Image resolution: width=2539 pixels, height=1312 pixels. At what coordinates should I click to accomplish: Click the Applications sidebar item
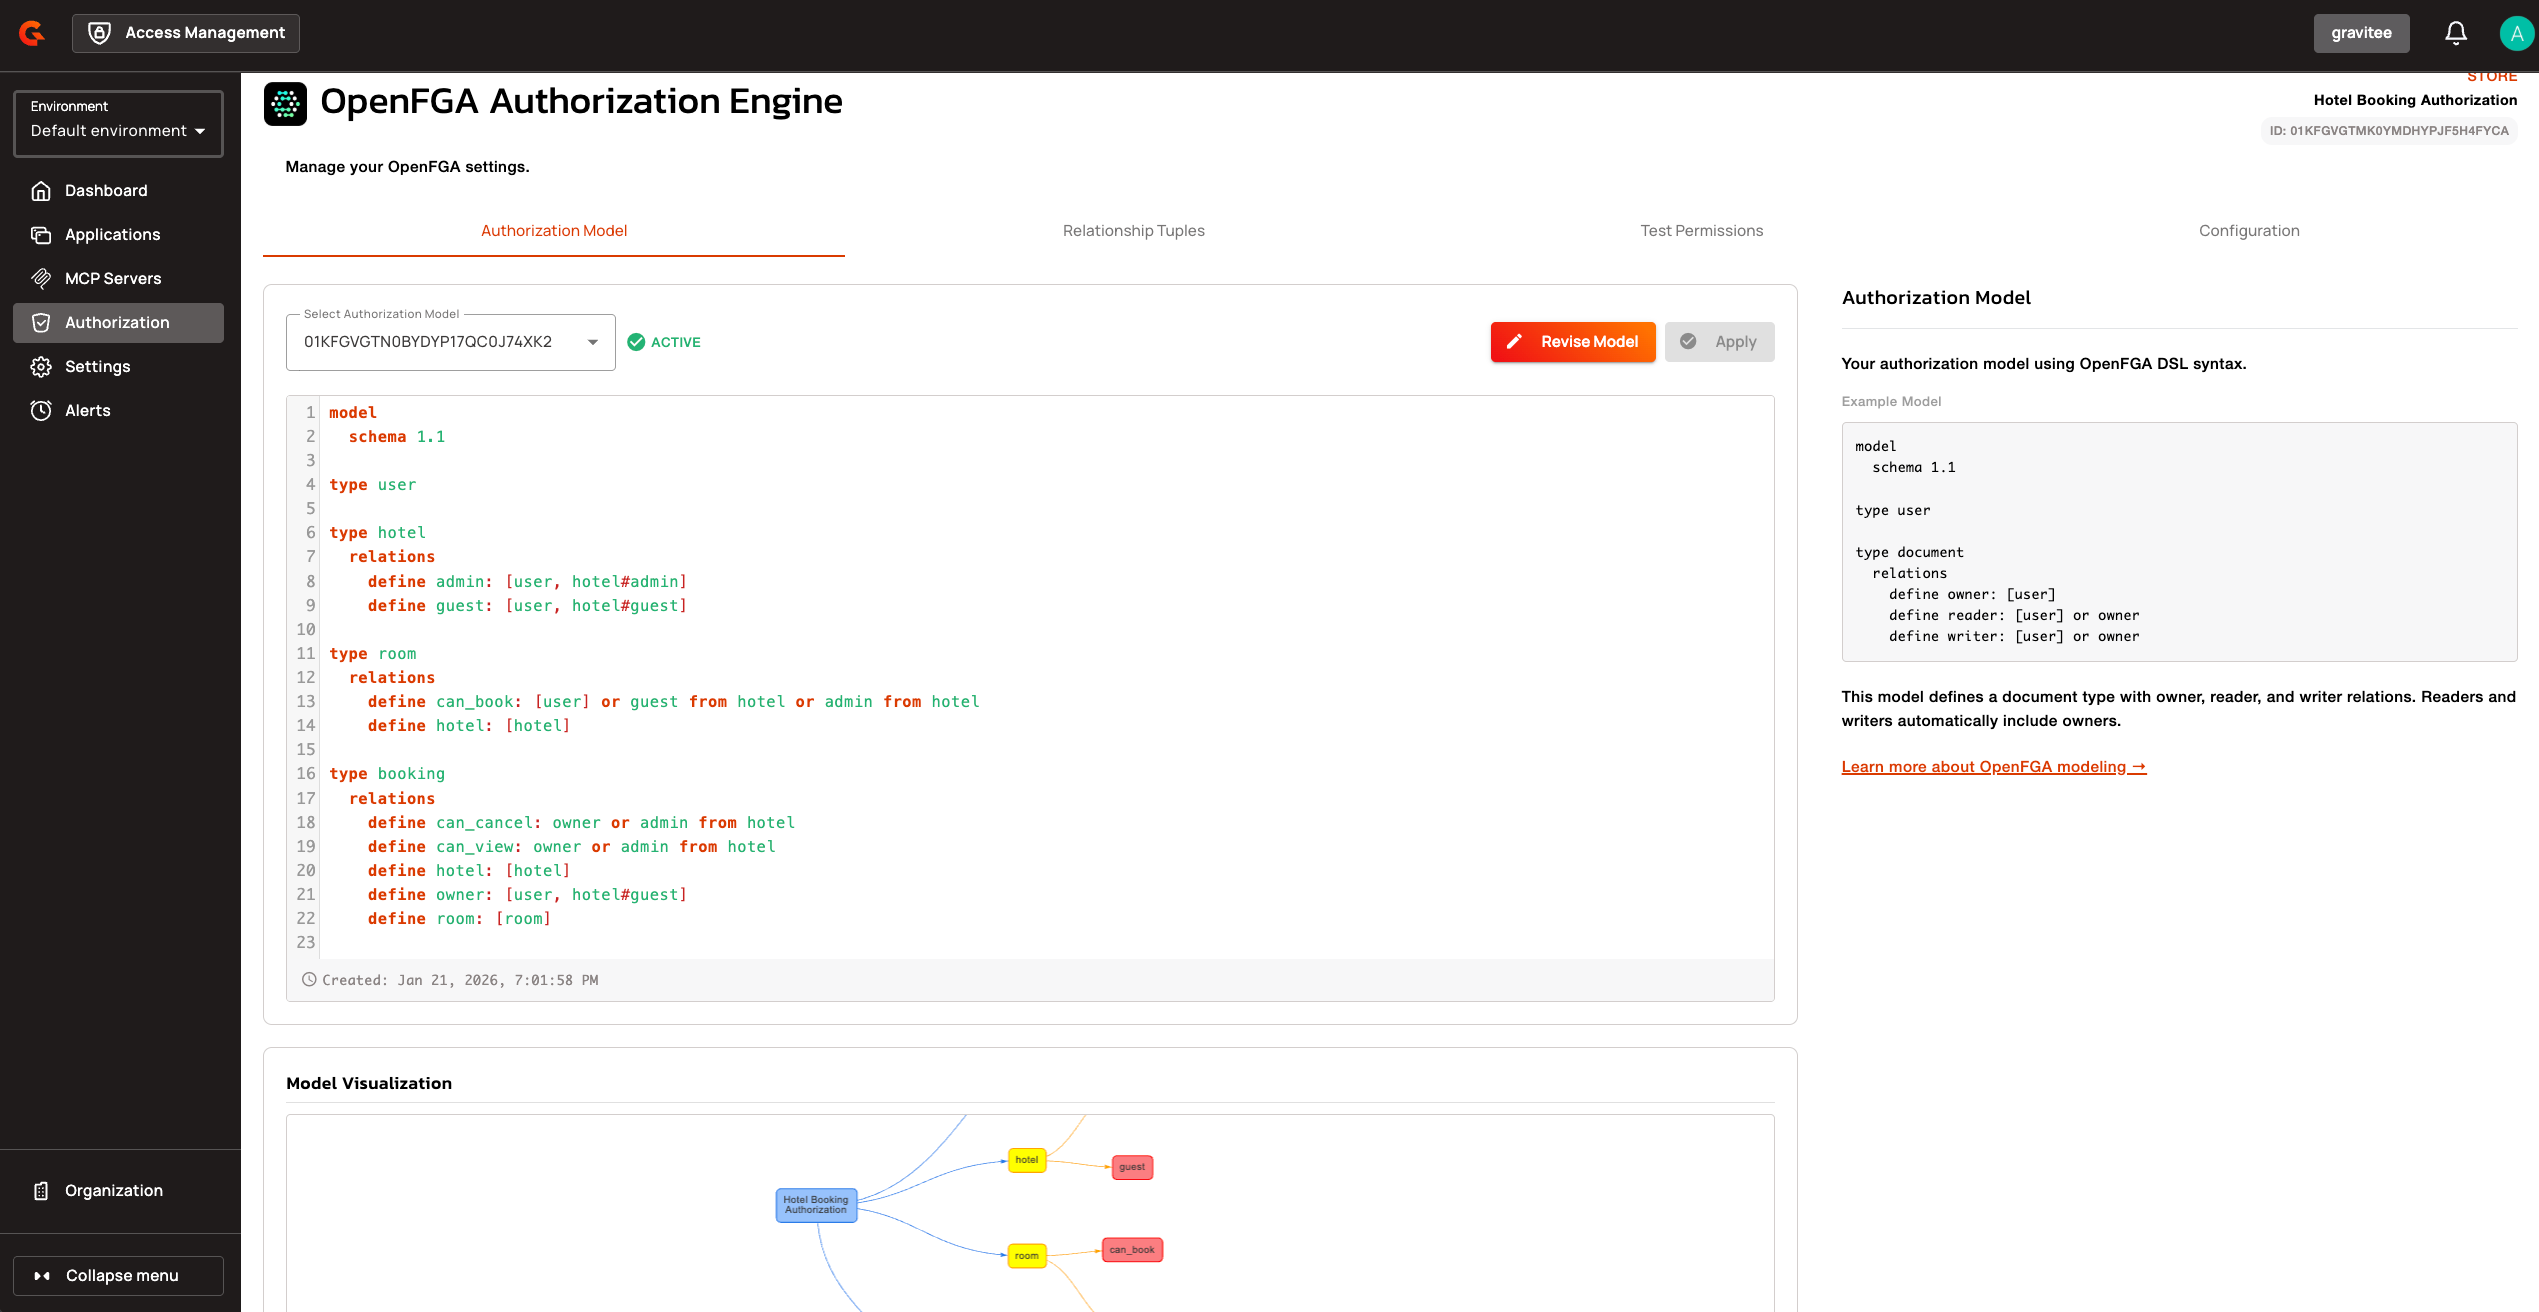pos(112,235)
